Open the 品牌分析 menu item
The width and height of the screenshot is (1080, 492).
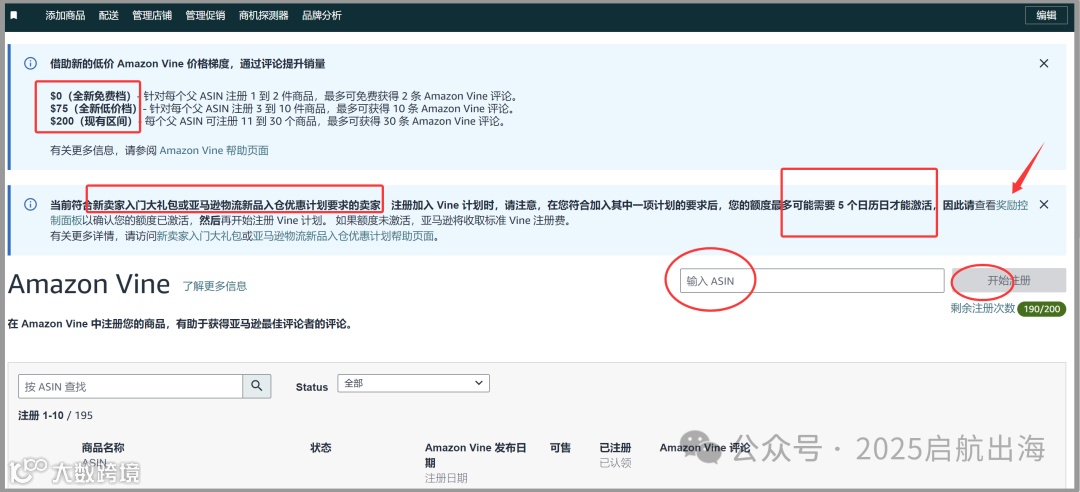[x=322, y=15]
